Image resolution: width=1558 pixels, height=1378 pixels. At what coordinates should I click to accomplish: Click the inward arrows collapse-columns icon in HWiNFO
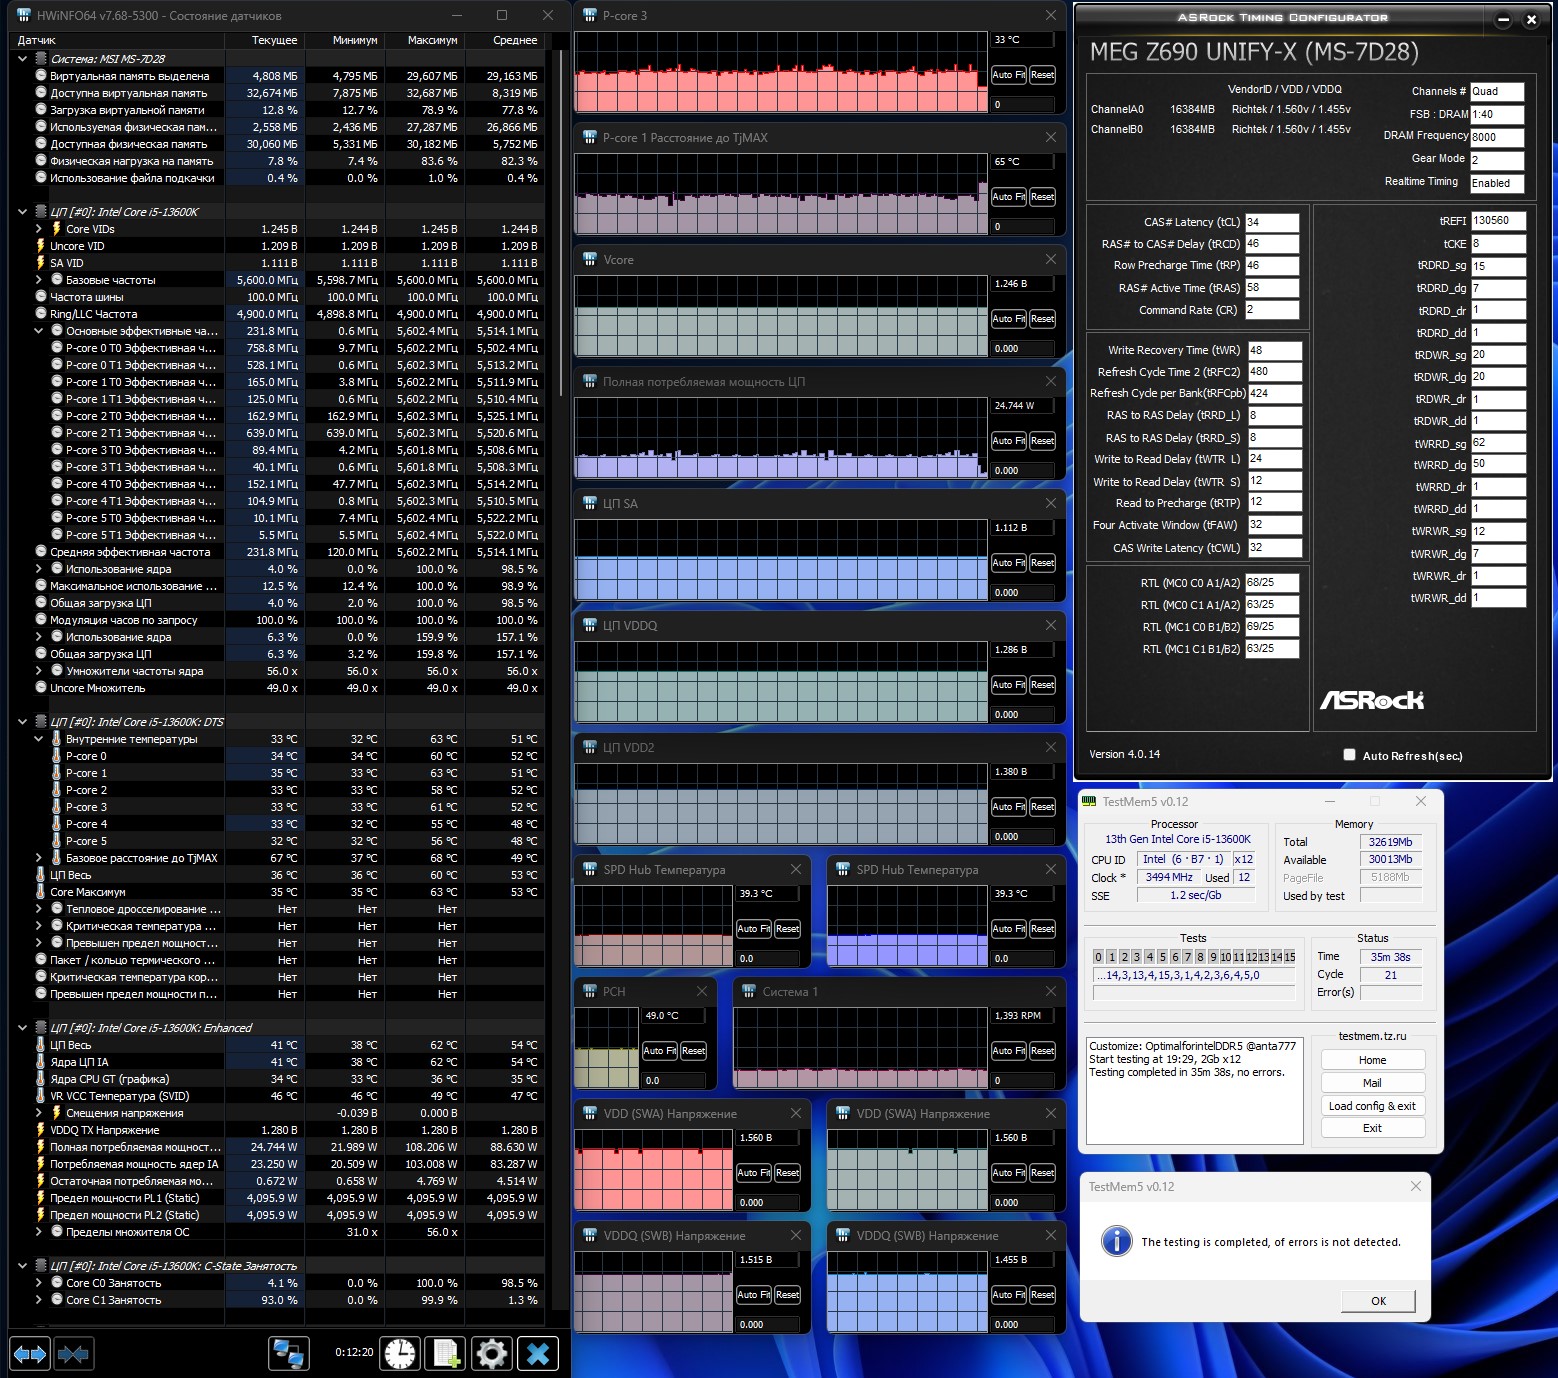pos(73,1354)
